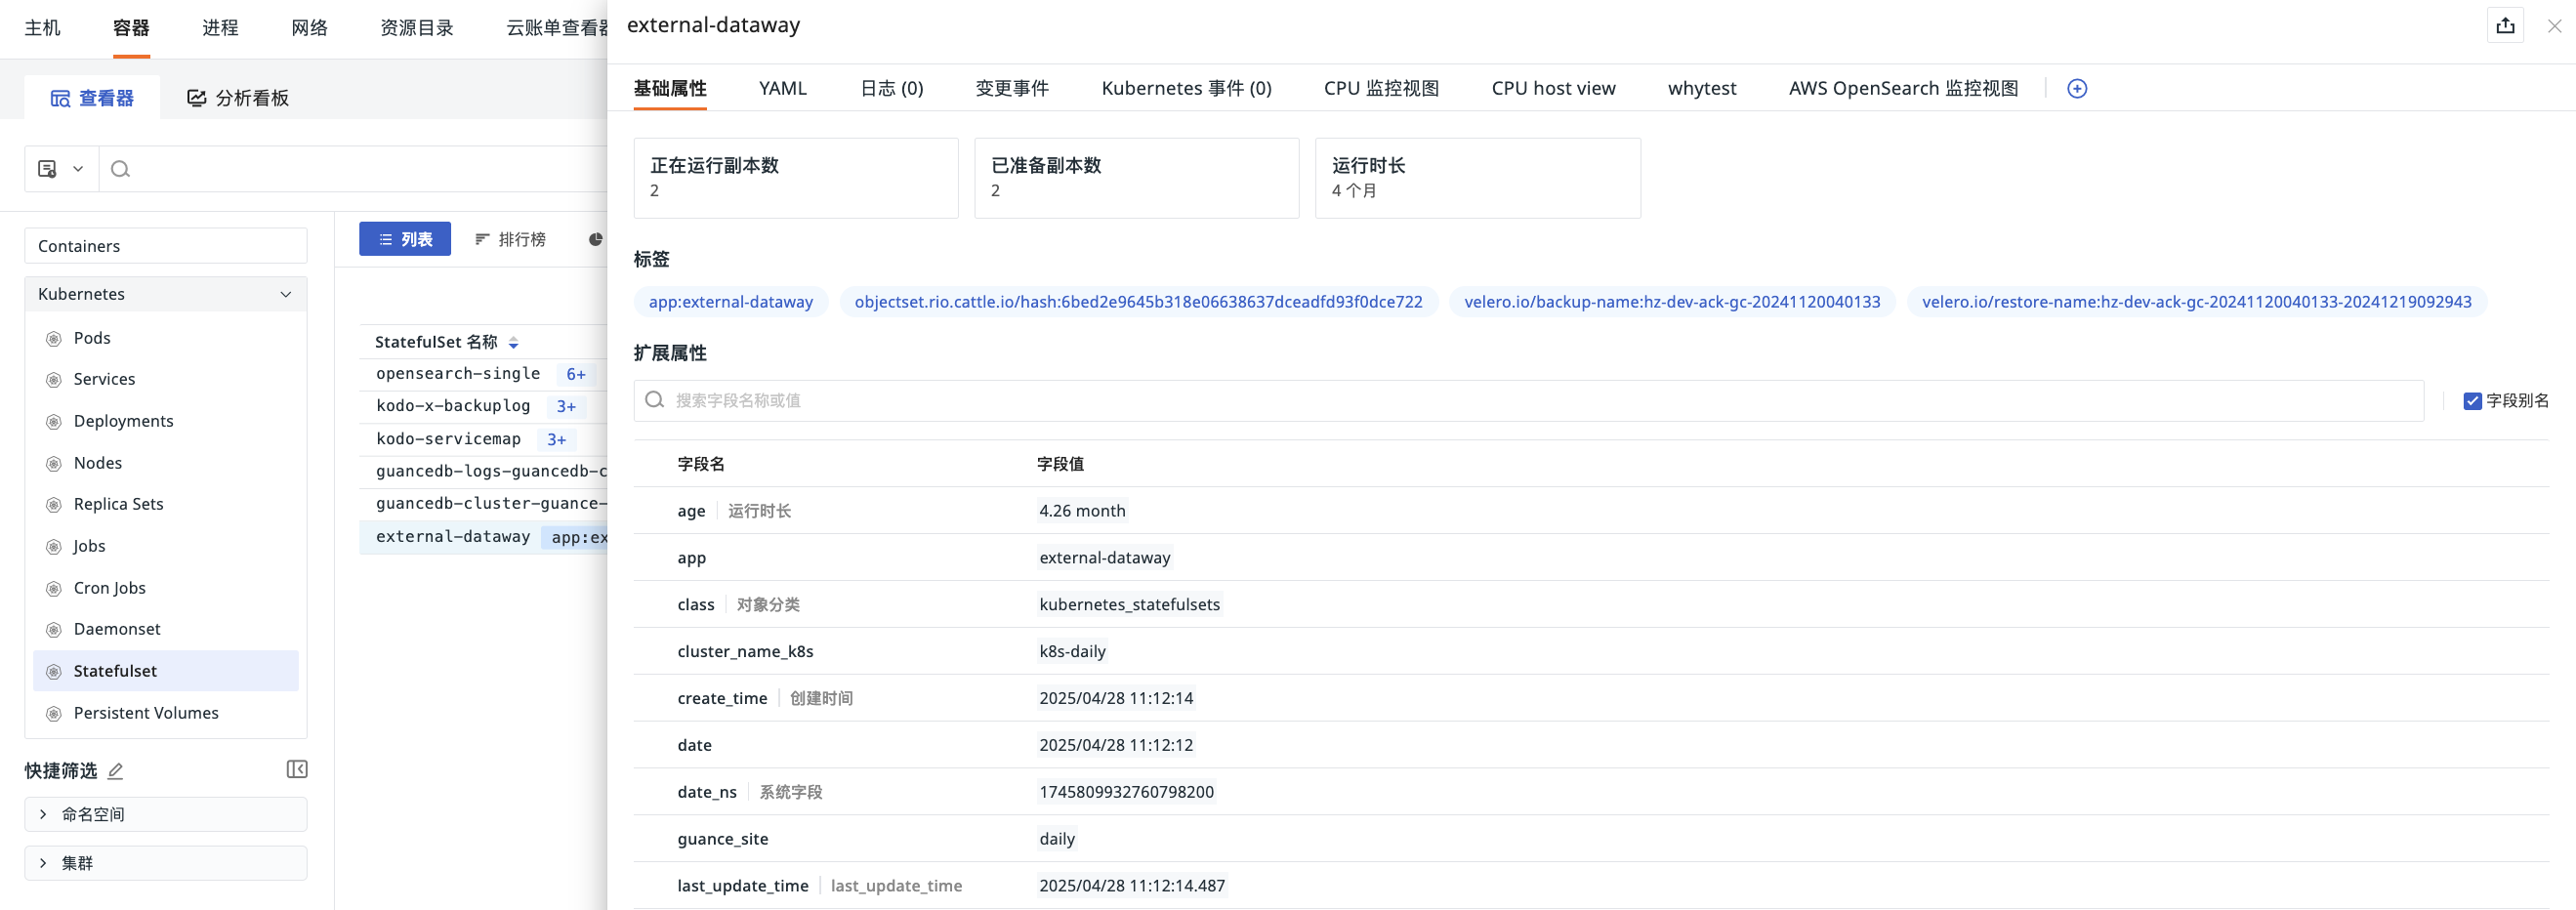Click the velero.io/restore-name tag
This screenshot has width=2576, height=910.
[x=2196, y=302]
